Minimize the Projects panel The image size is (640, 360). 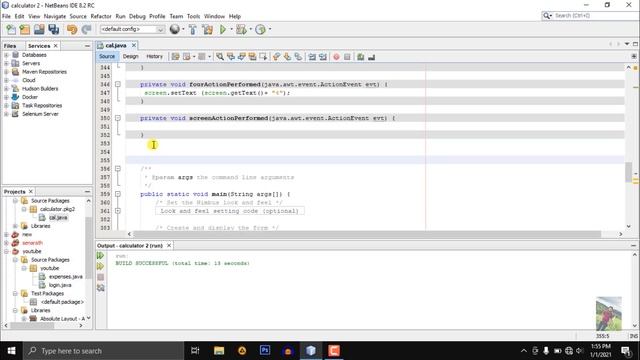click(x=87, y=191)
